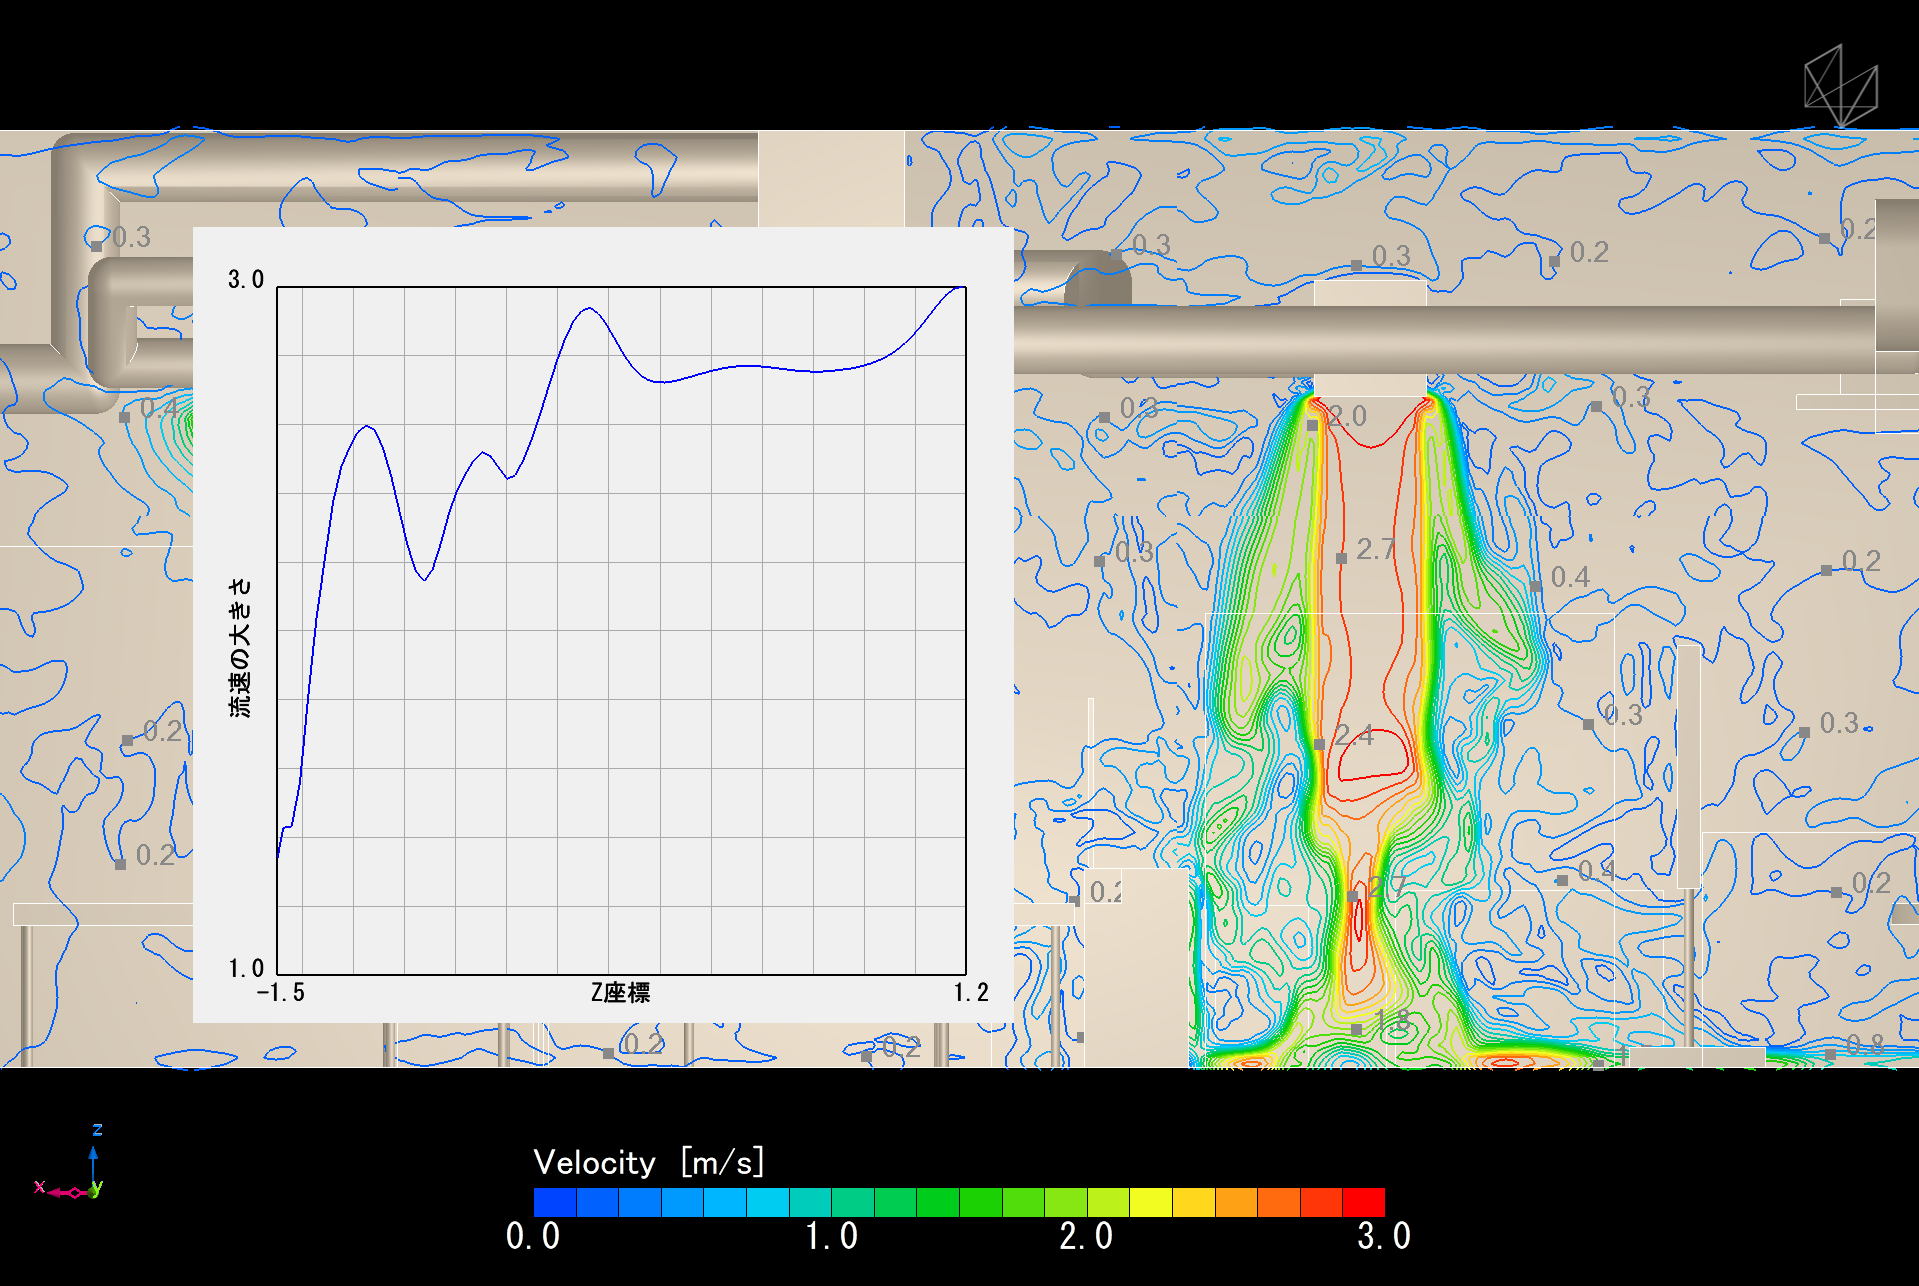Click the 1.0 label under the color legend
This screenshot has height=1286, width=1919.
coord(831,1236)
